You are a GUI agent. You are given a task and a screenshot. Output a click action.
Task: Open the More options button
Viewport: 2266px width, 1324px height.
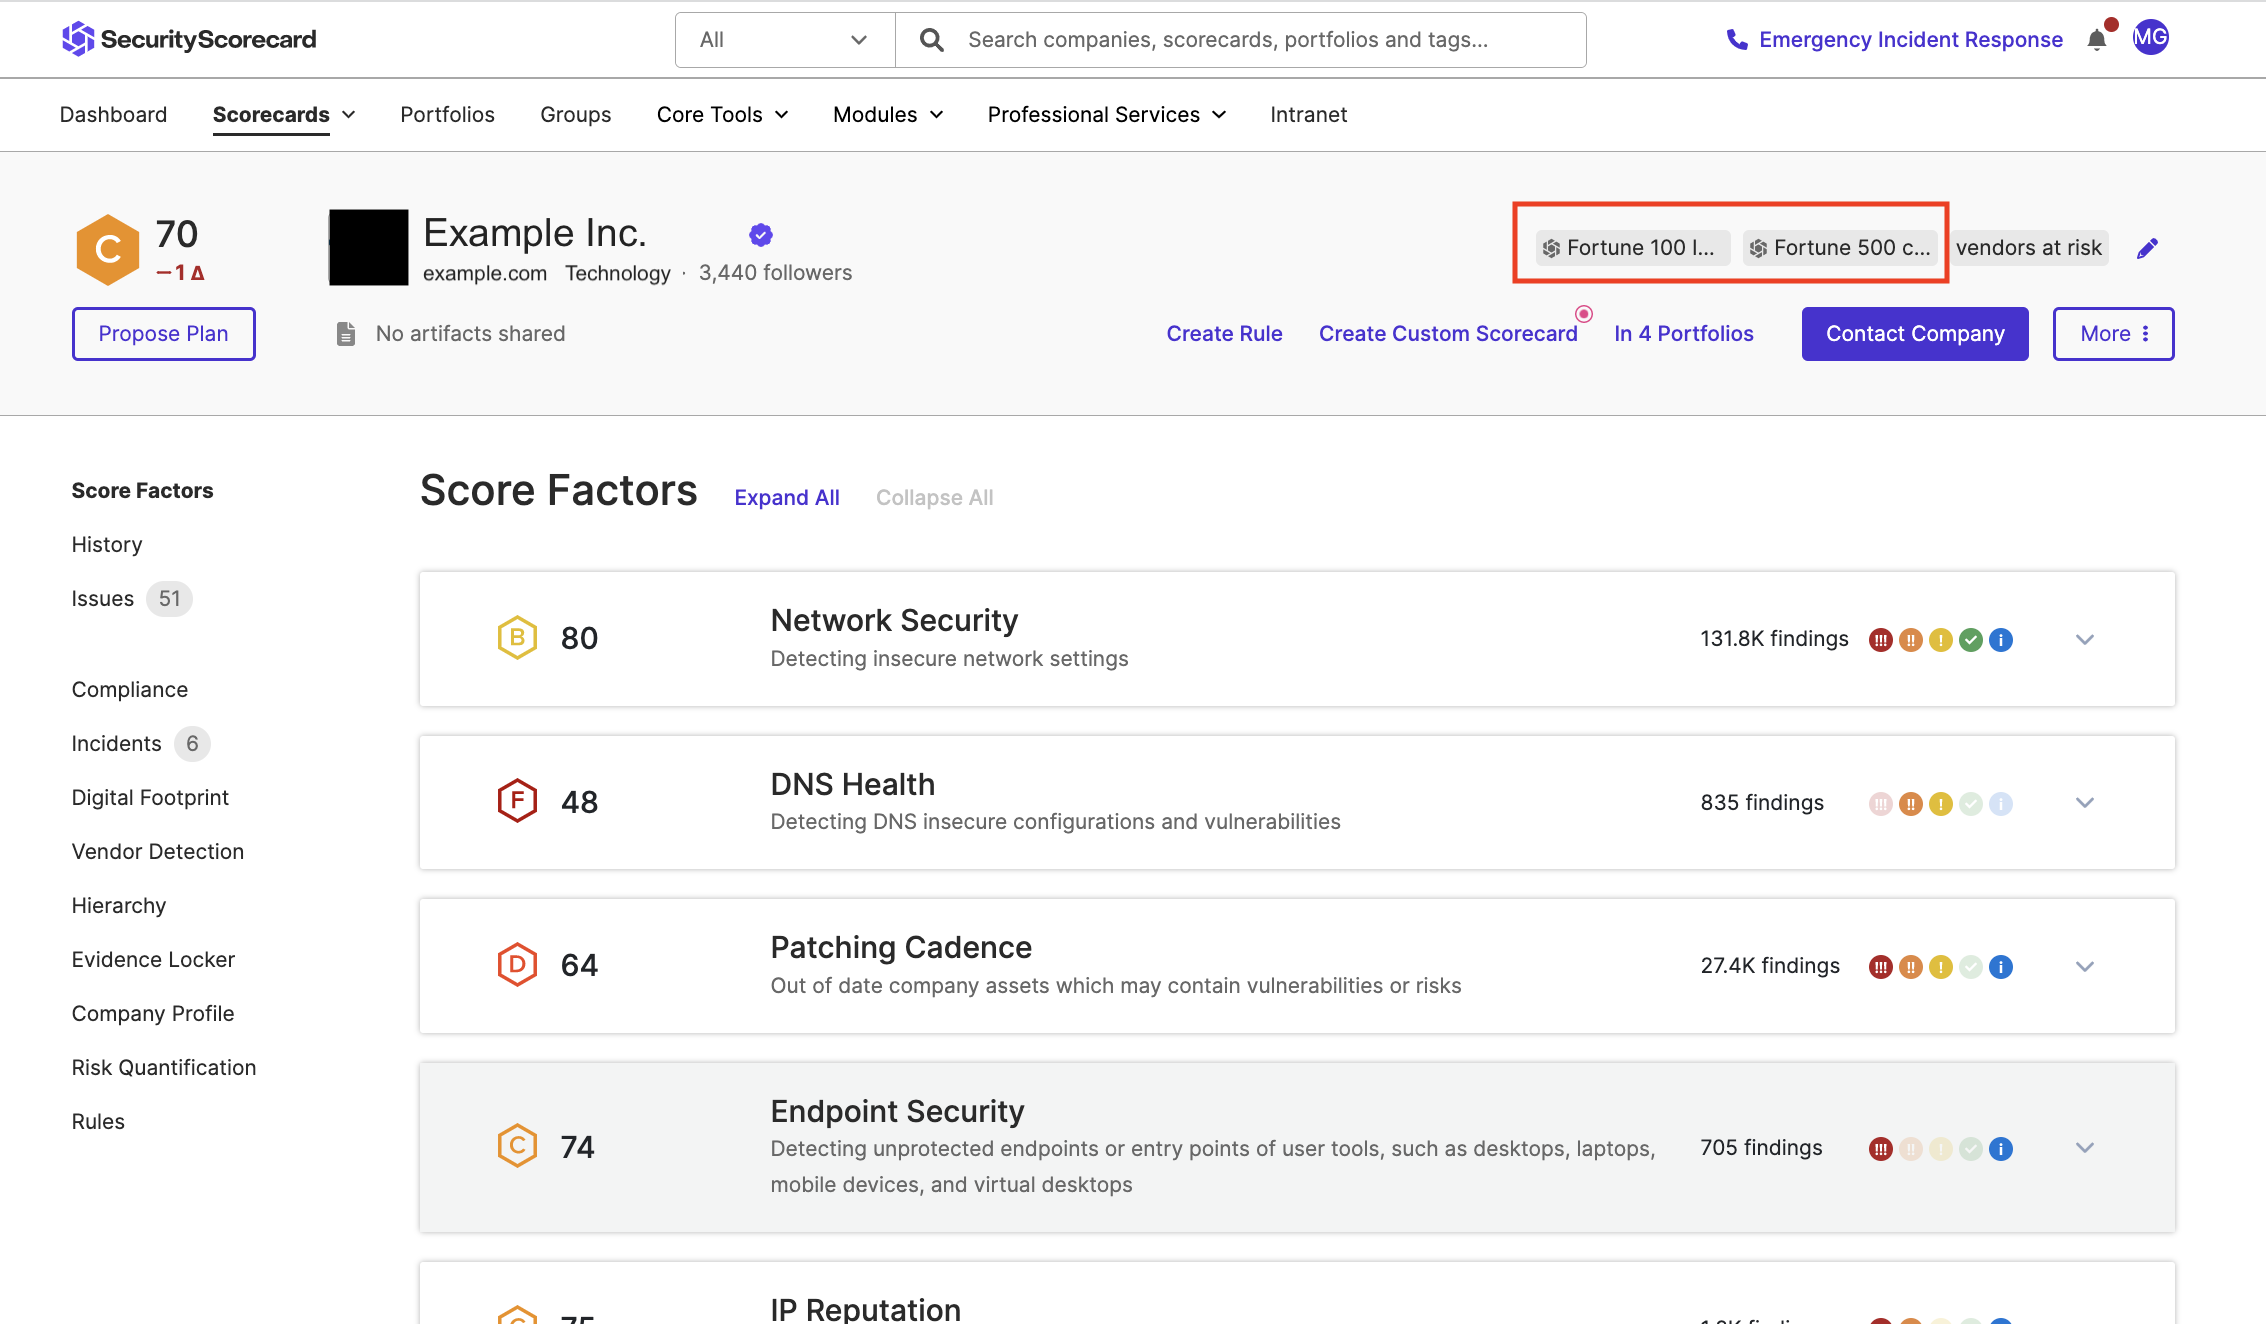coord(2113,334)
